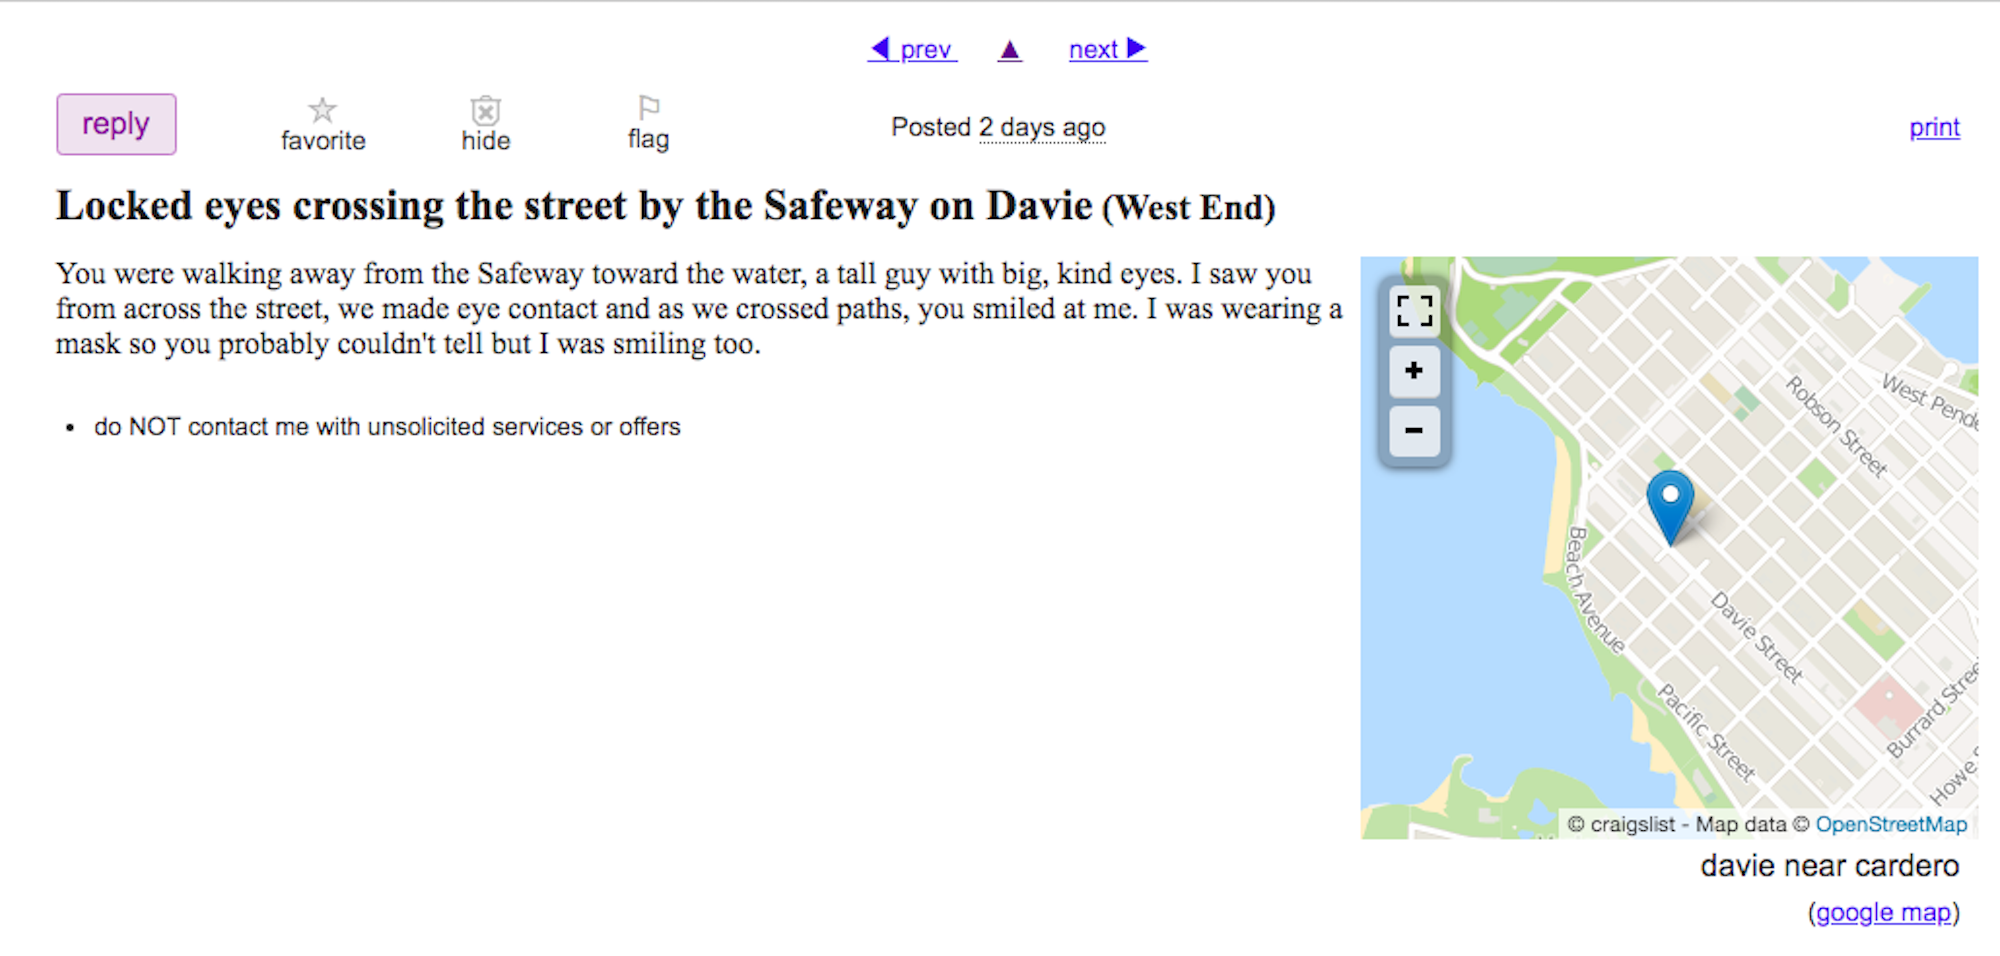This screenshot has width=2000, height=956.
Task: Click the flag label text
Action: tap(648, 140)
